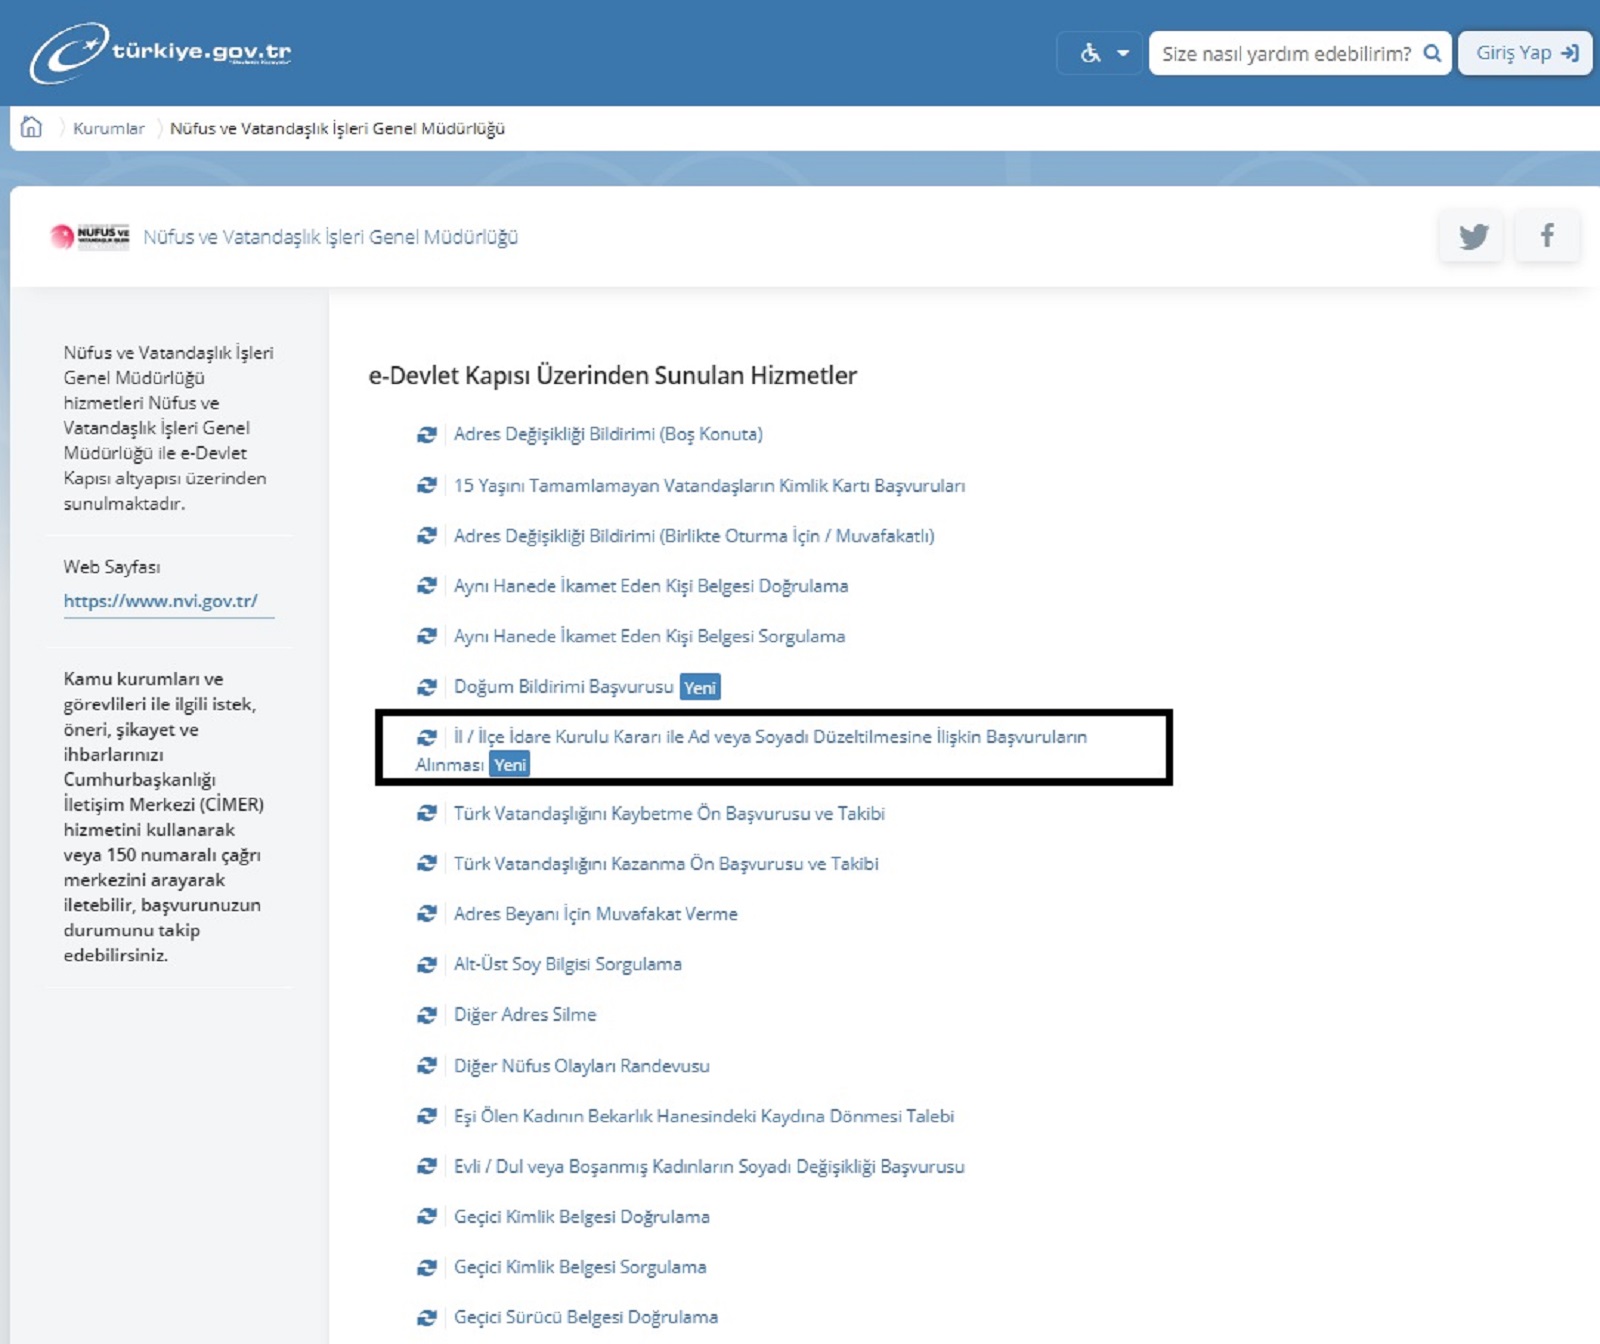Open Kurumlar breadcrumb item

[x=108, y=128]
